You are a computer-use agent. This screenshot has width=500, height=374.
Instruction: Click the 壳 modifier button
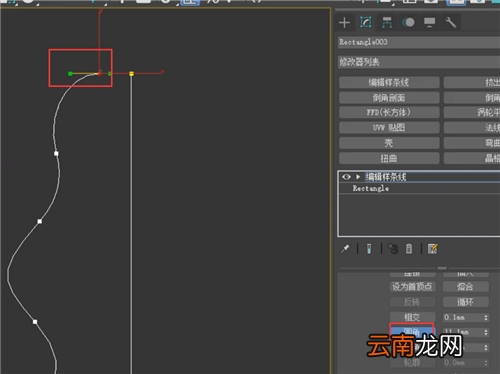[x=389, y=143]
